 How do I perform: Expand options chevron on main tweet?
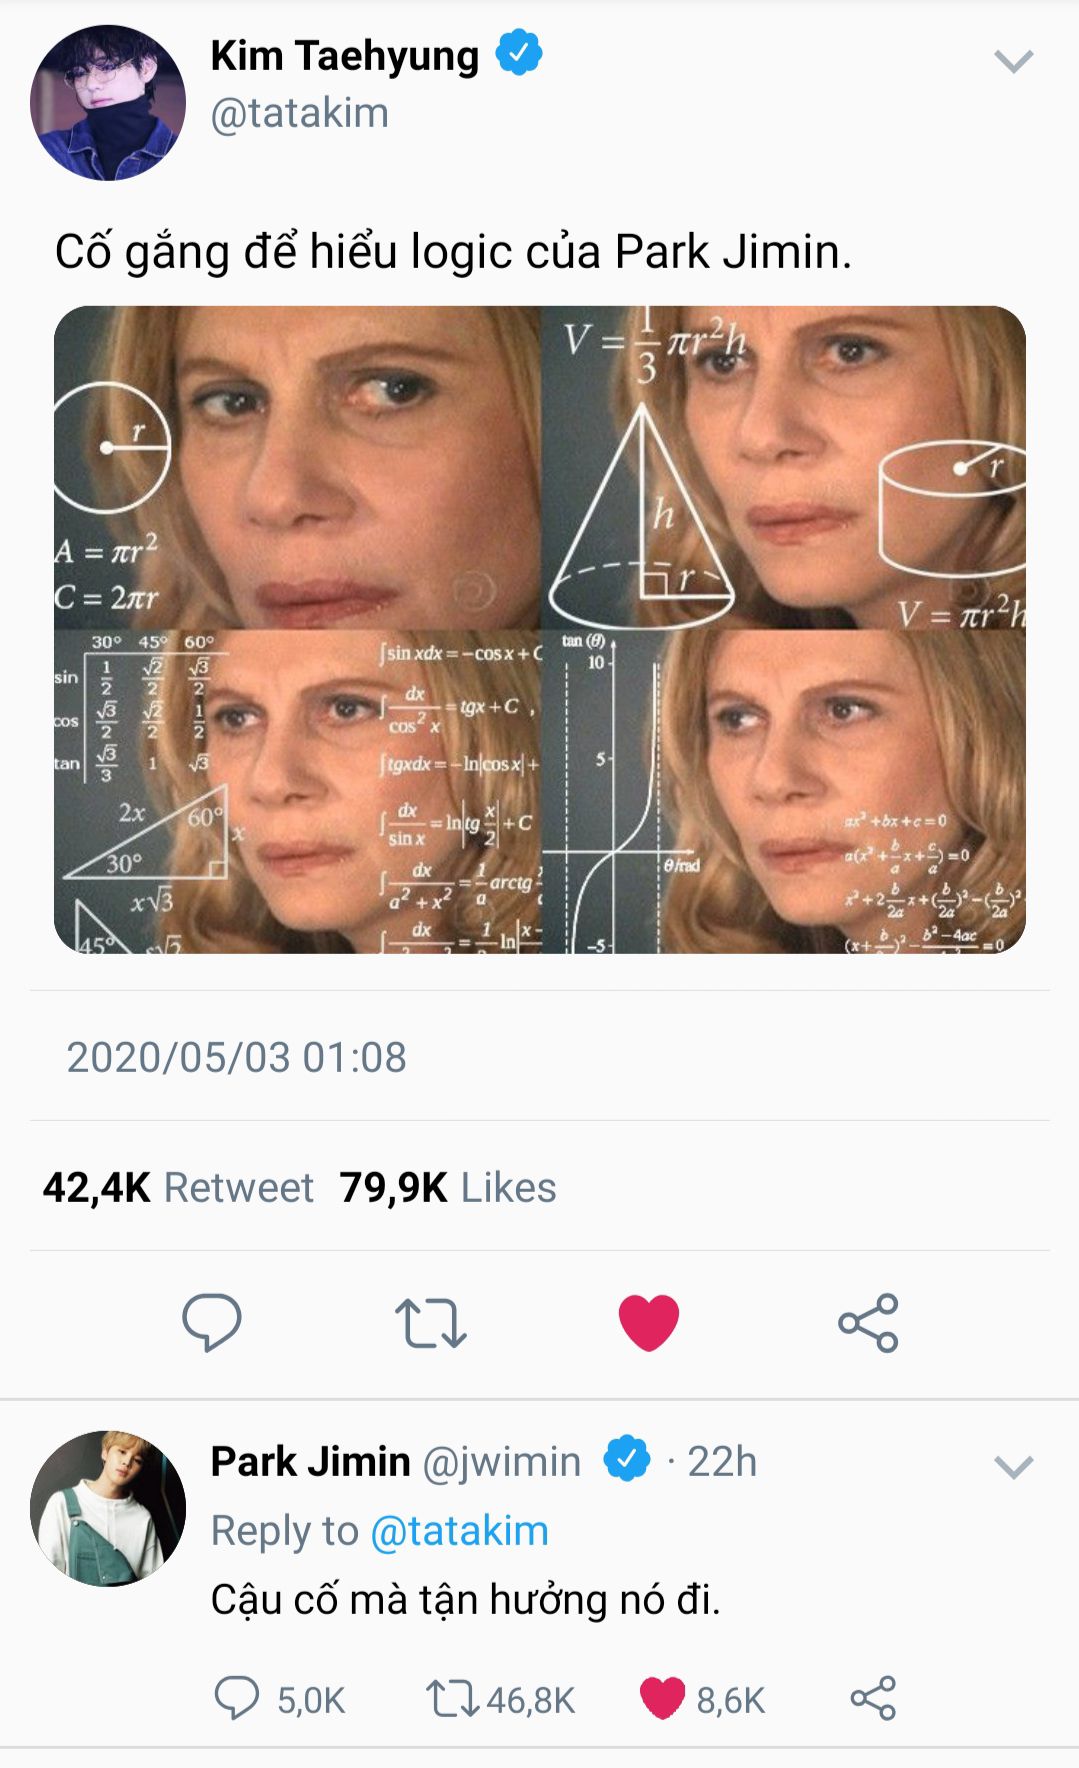[1013, 62]
